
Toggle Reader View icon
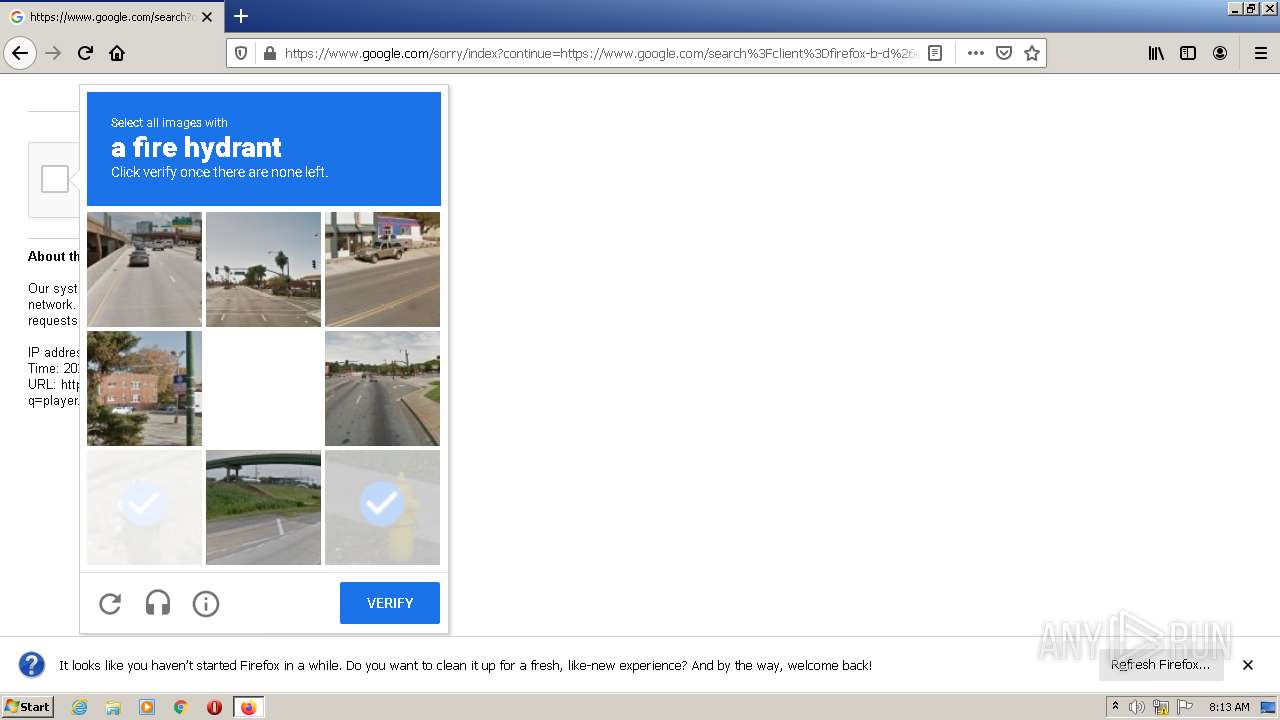tap(935, 53)
